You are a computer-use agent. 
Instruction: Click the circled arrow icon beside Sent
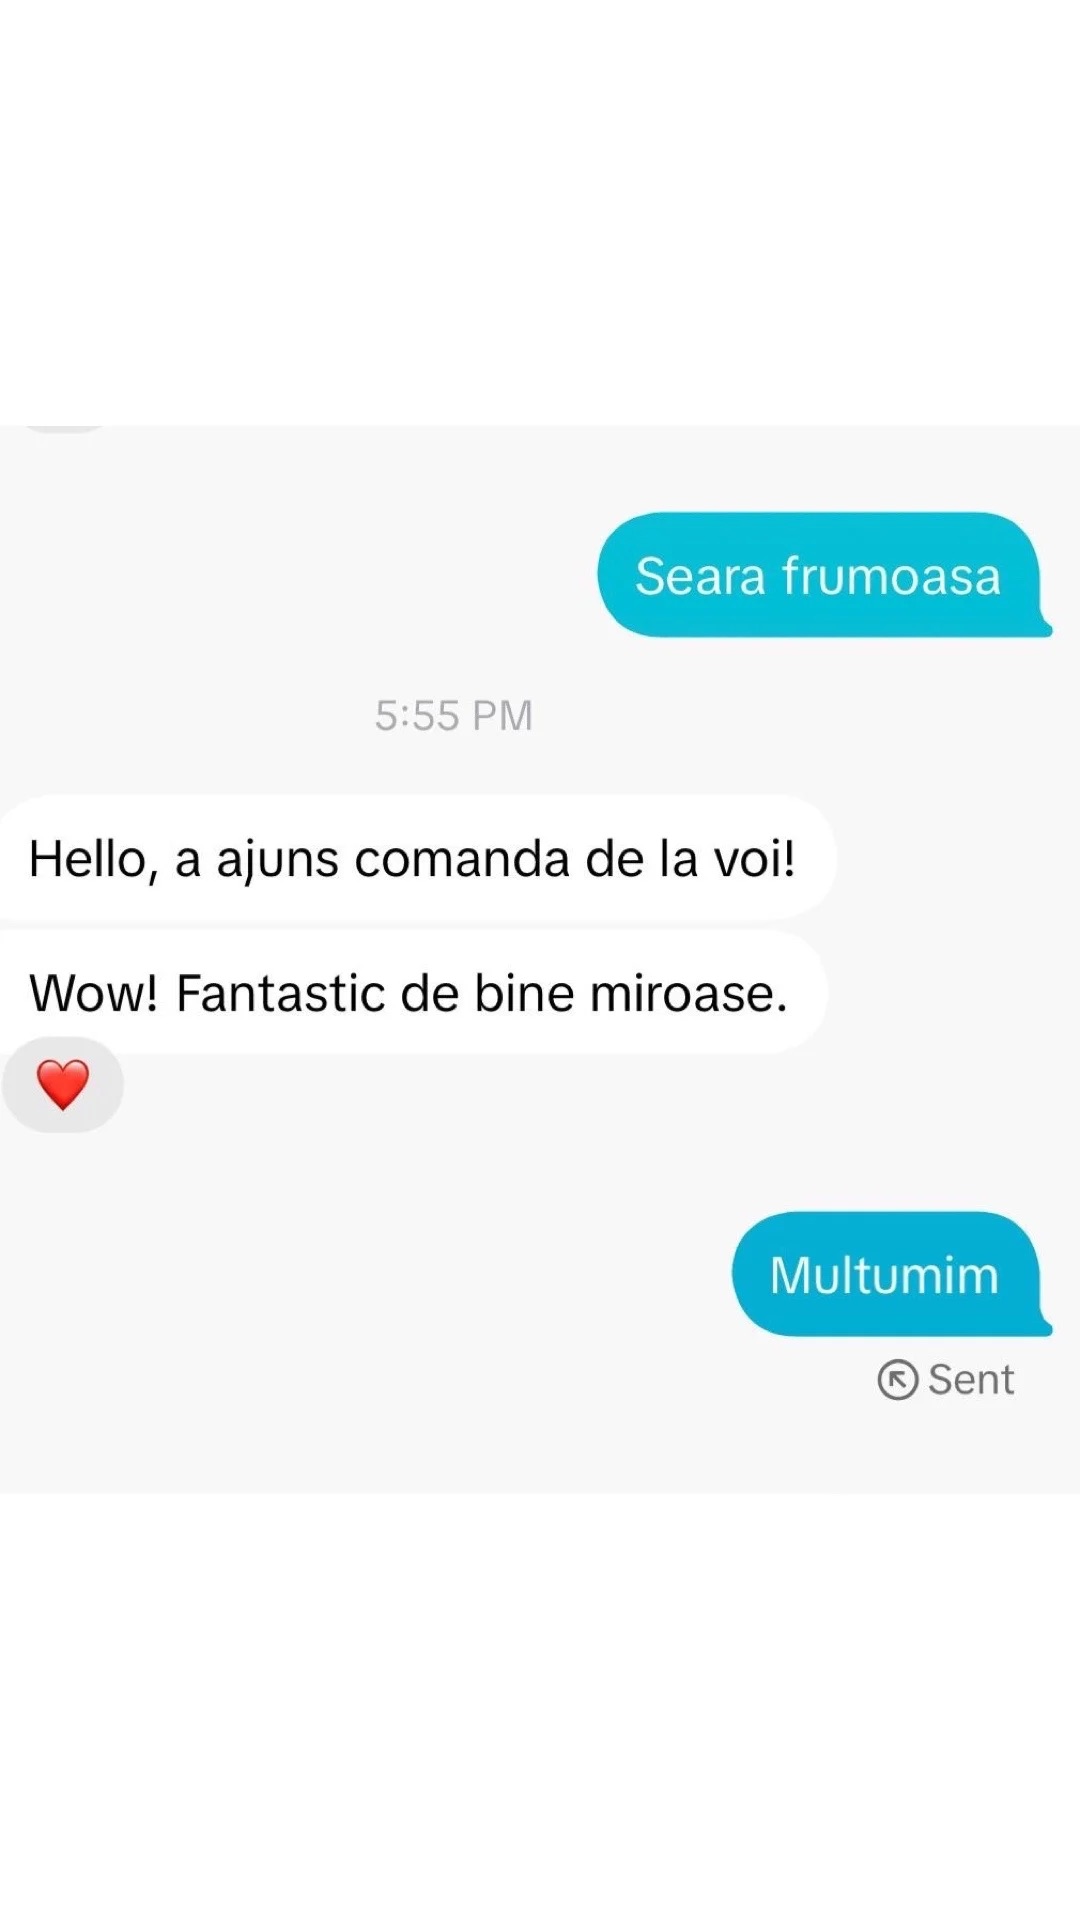pos(897,1380)
